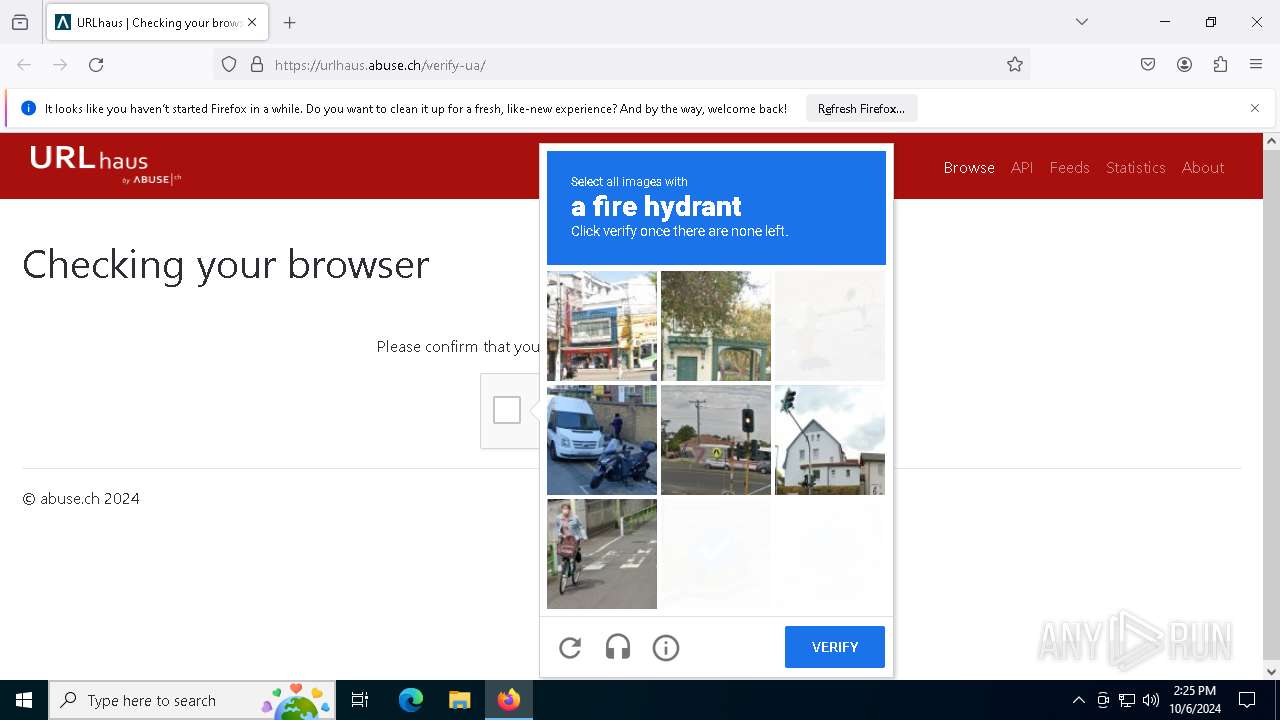1280x720 pixels.
Task: Click the VERIFY button
Action: (x=835, y=647)
